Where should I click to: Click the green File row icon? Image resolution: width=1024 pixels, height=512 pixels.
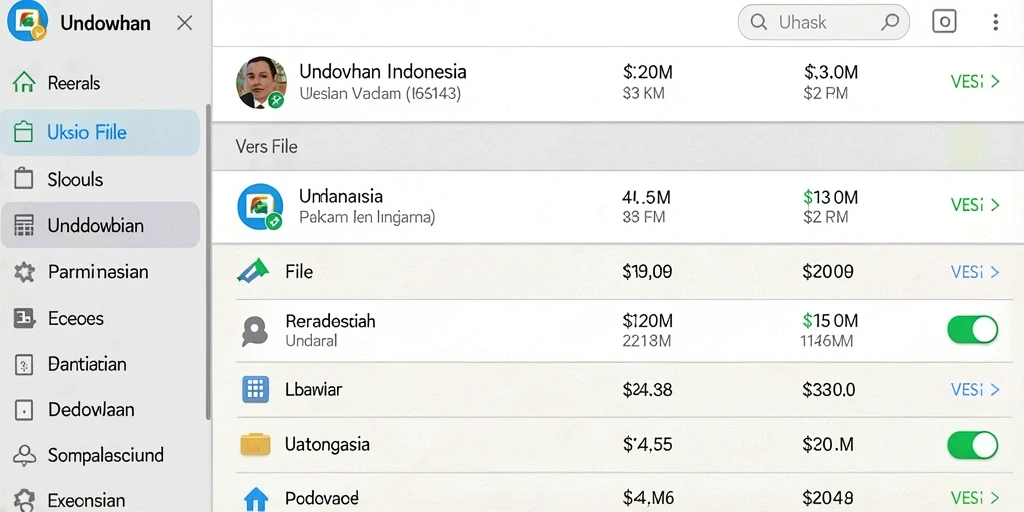(x=252, y=271)
